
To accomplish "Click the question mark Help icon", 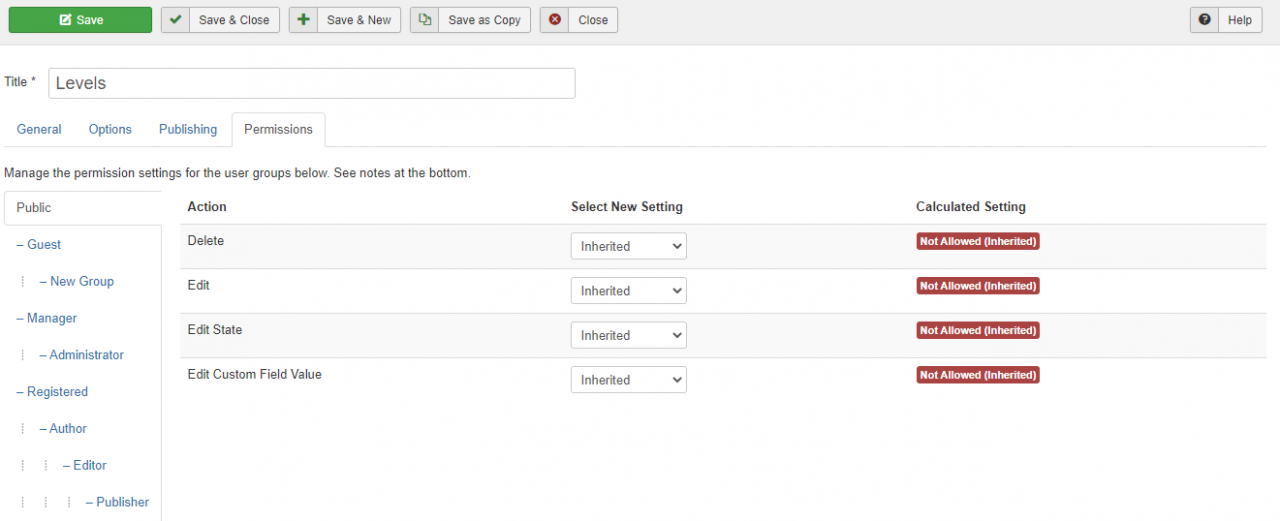I will [x=1204, y=20].
